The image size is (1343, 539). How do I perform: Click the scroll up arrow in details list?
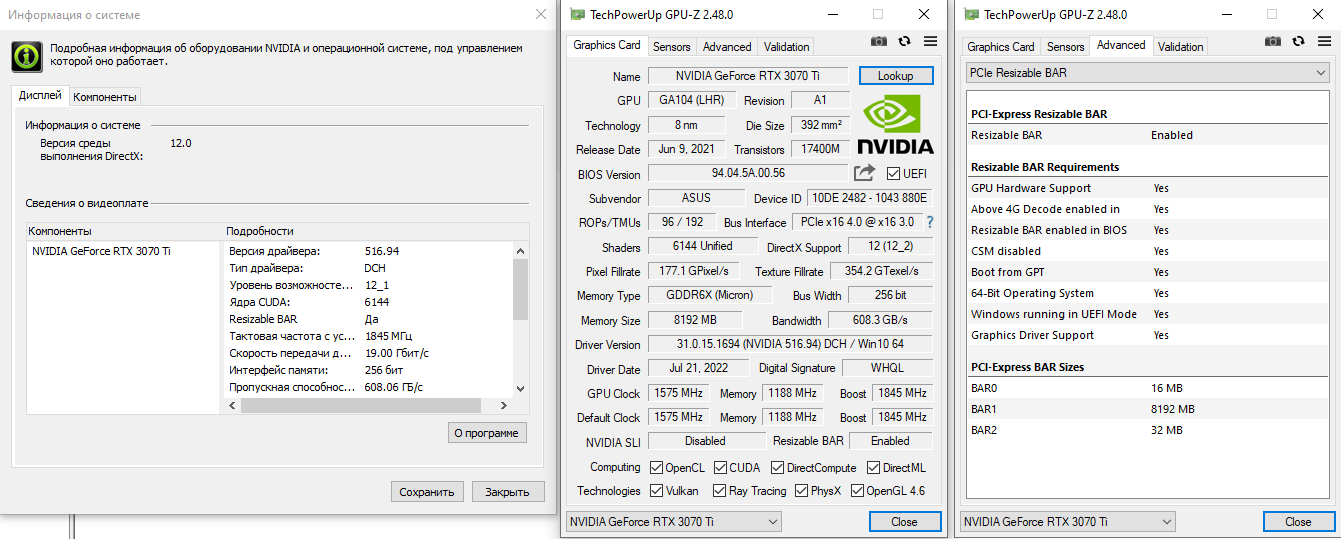520,250
